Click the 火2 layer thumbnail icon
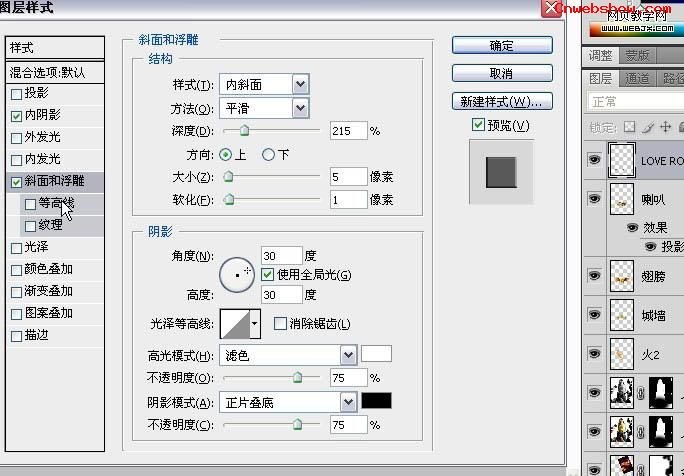 [624, 354]
